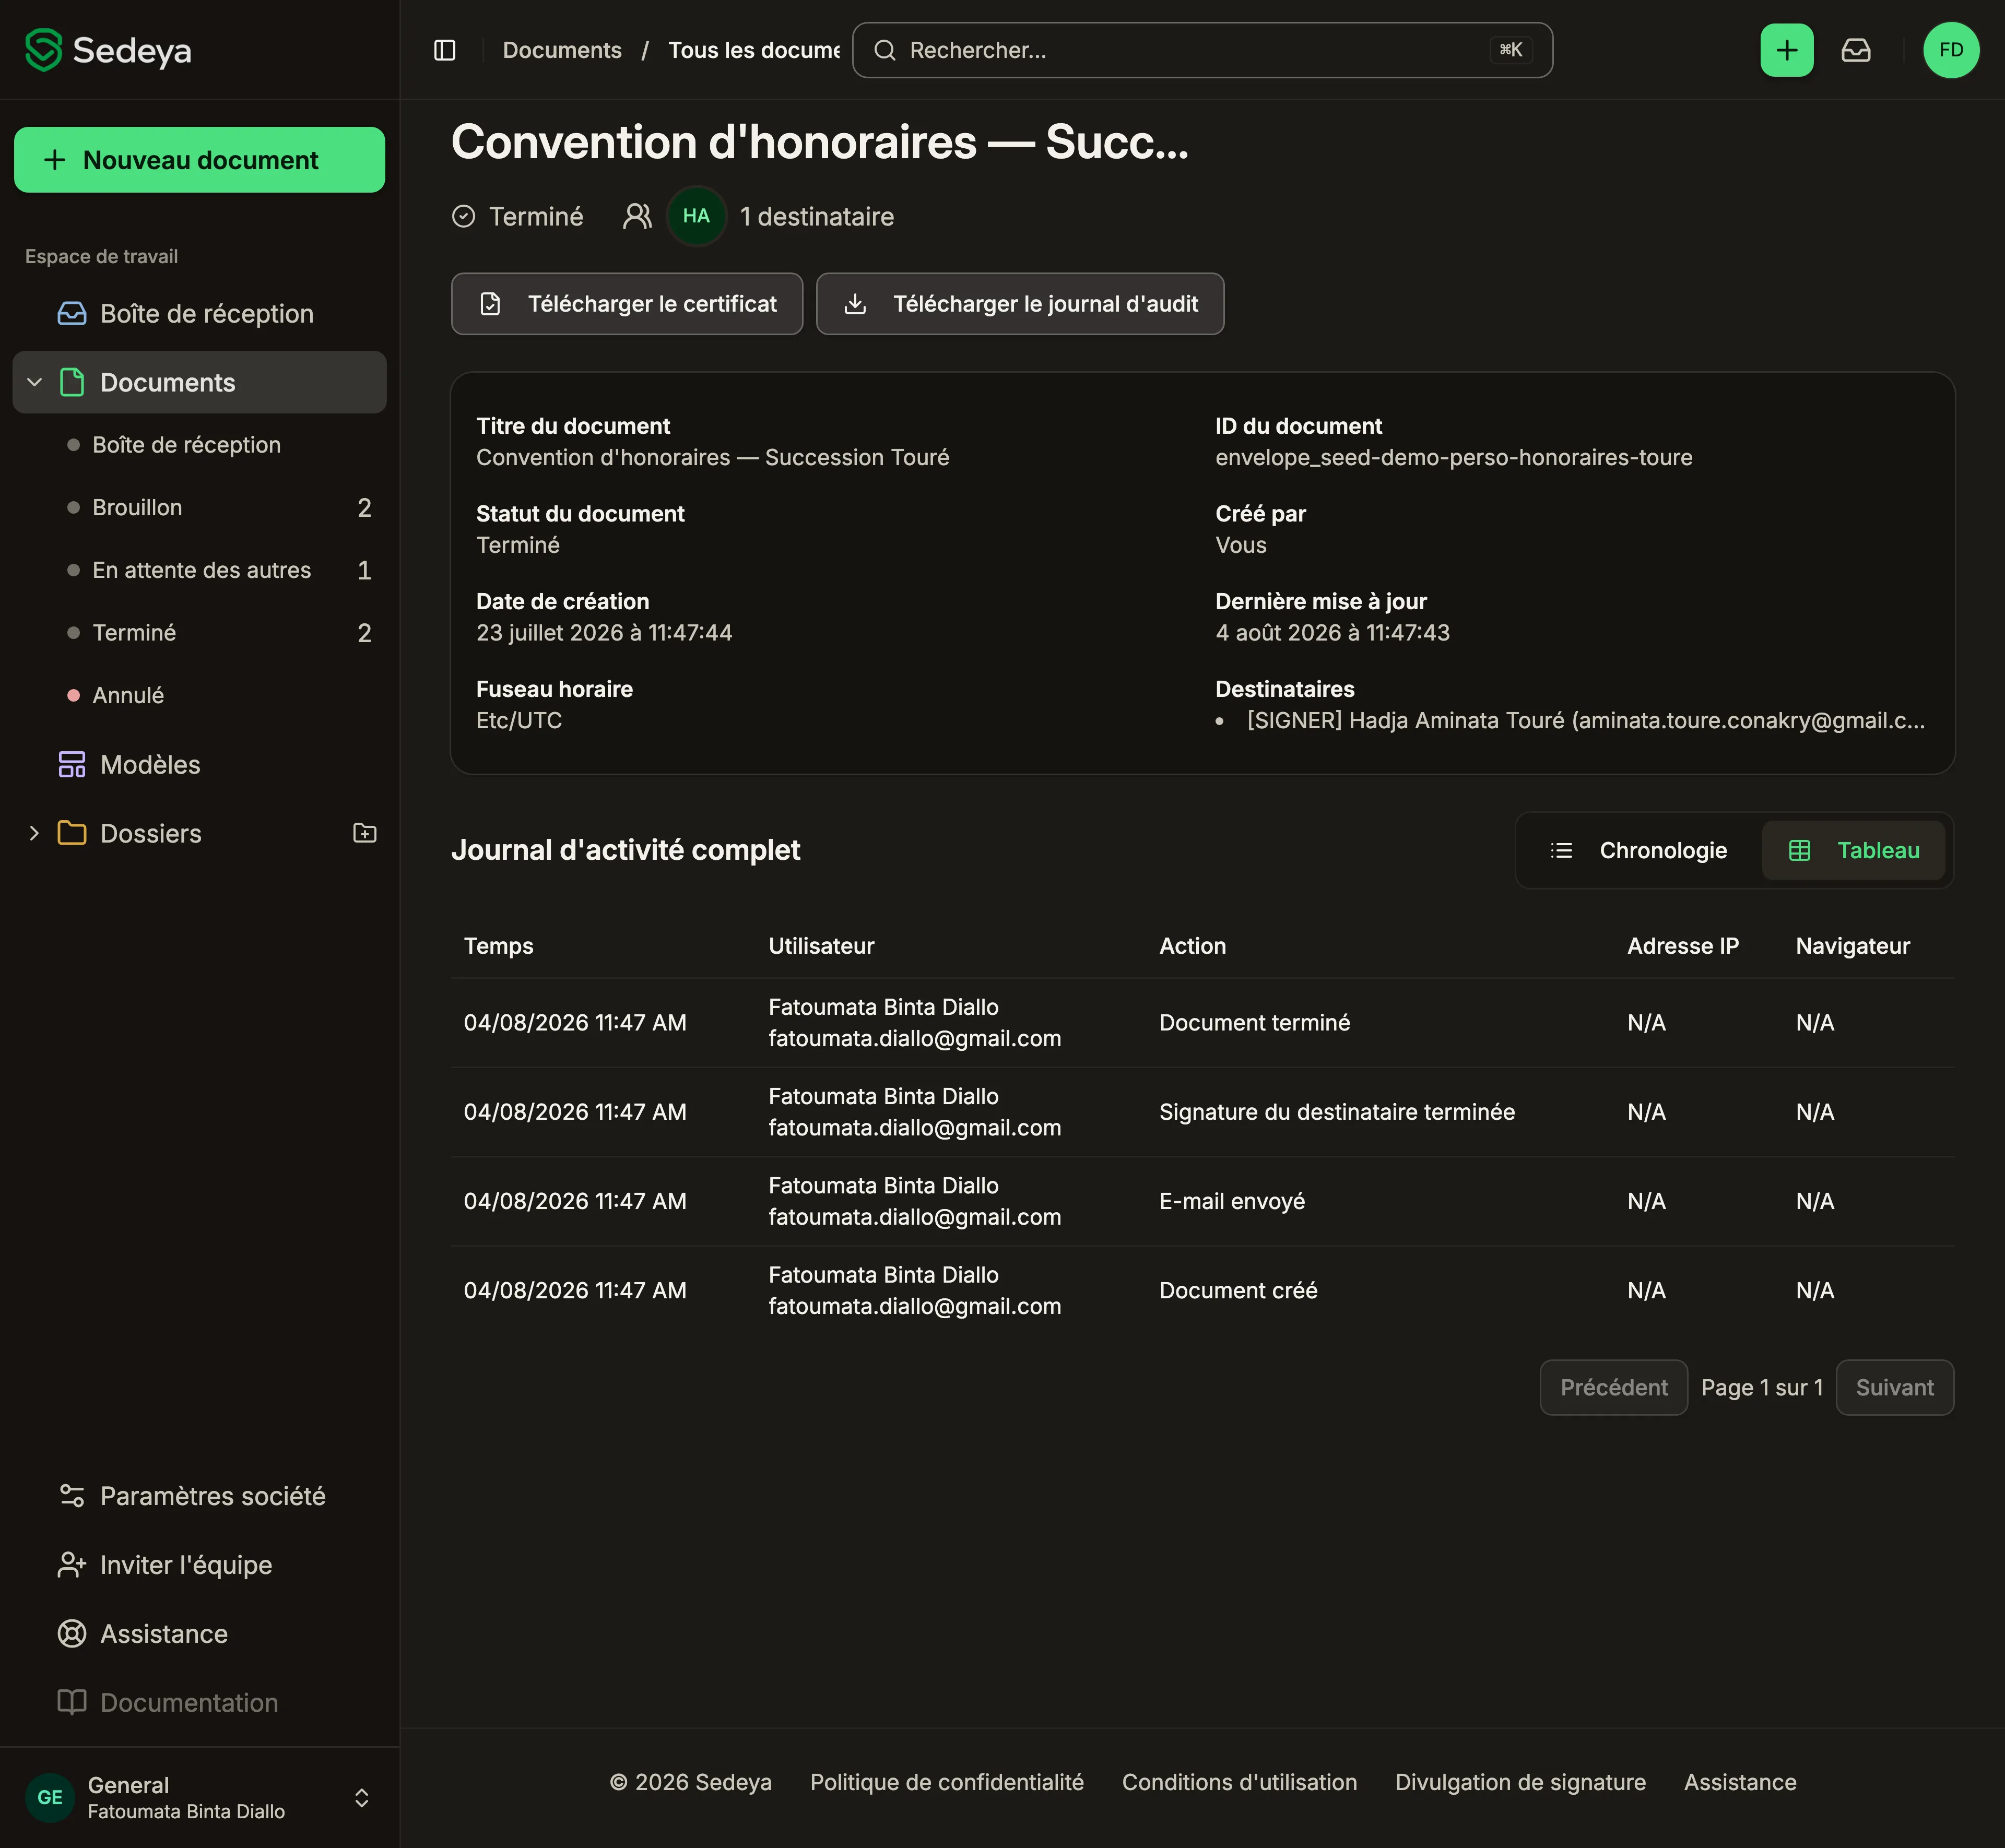2005x1848 pixels.
Task: Open Conditions d'utilisation link
Action: click(x=1239, y=1782)
